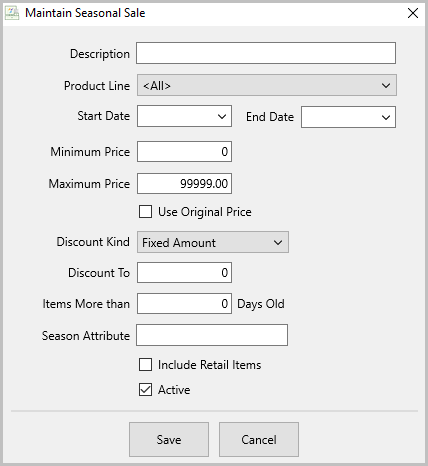Close the Maintain Seasonal Sale dialog
Screen dimensions: 428x466
click(x=413, y=13)
